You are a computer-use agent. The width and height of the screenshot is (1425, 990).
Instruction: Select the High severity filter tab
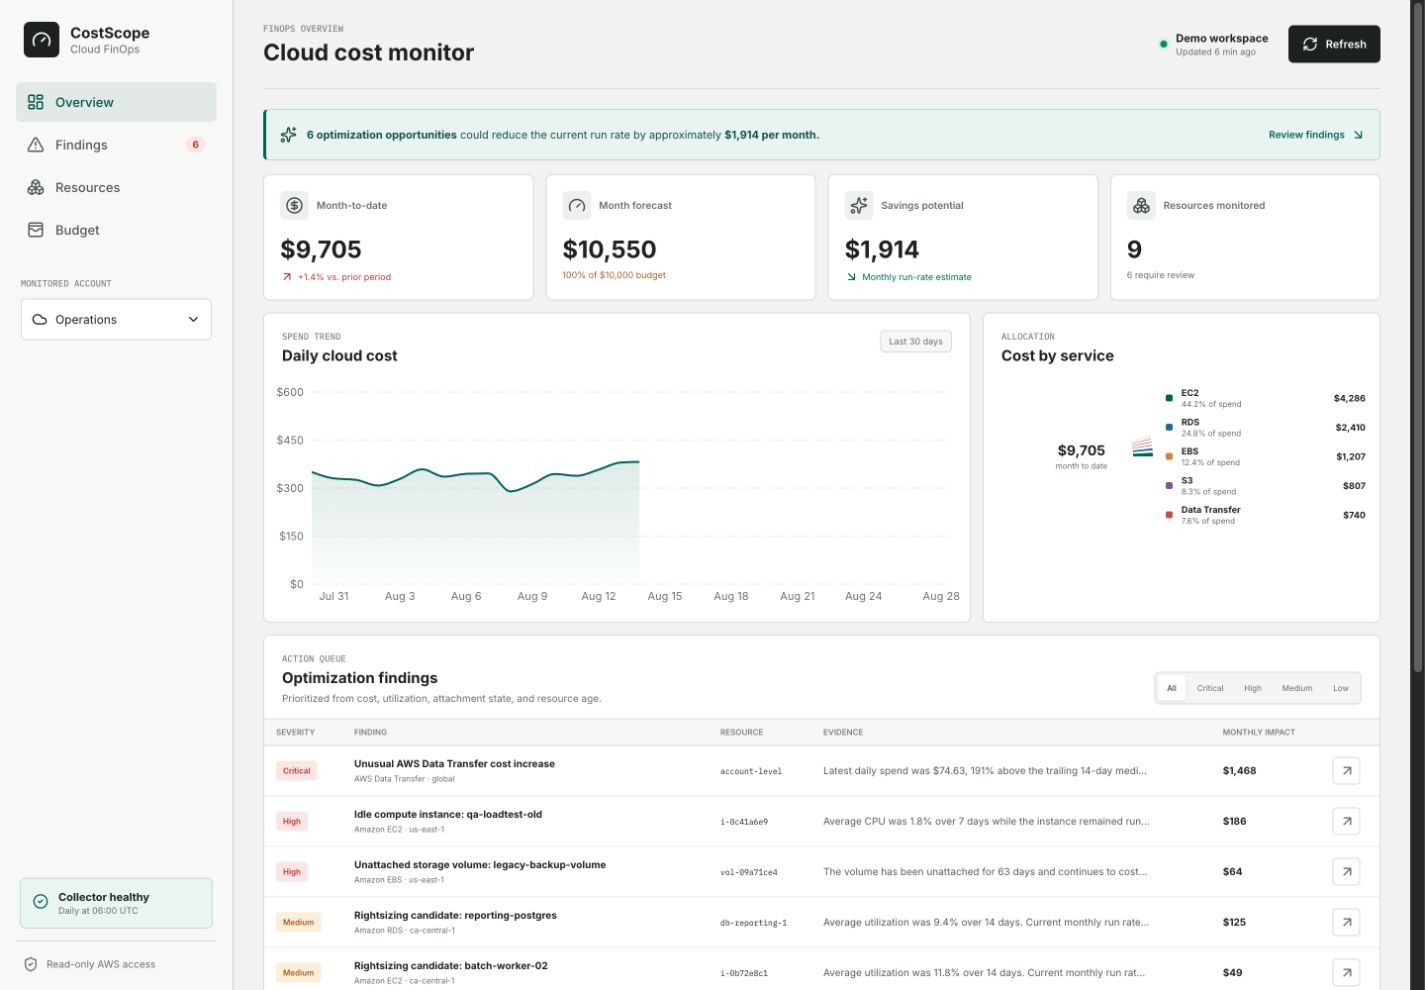[x=1252, y=688]
